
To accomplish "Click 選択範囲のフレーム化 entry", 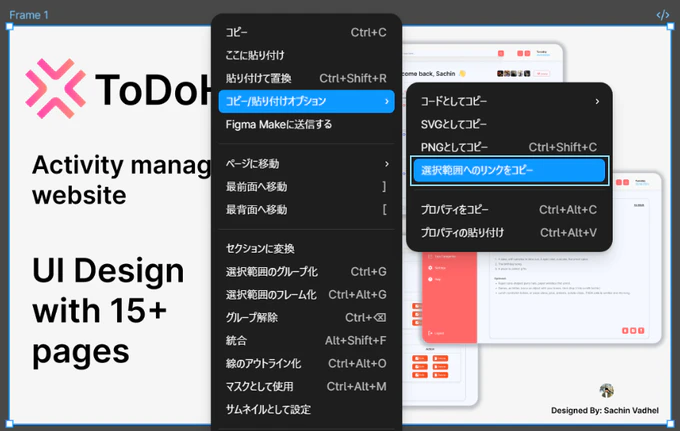I will tap(306, 295).
